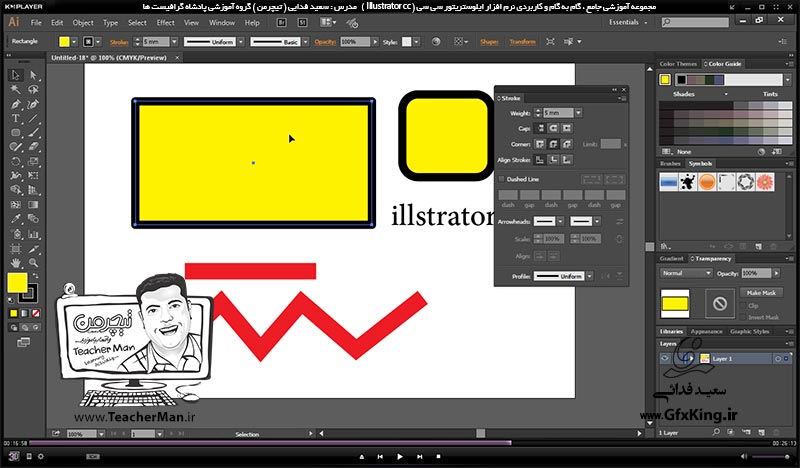Viewport: 800px width, 468px height.
Task: Open the Effect menu
Action: click(165, 22)
